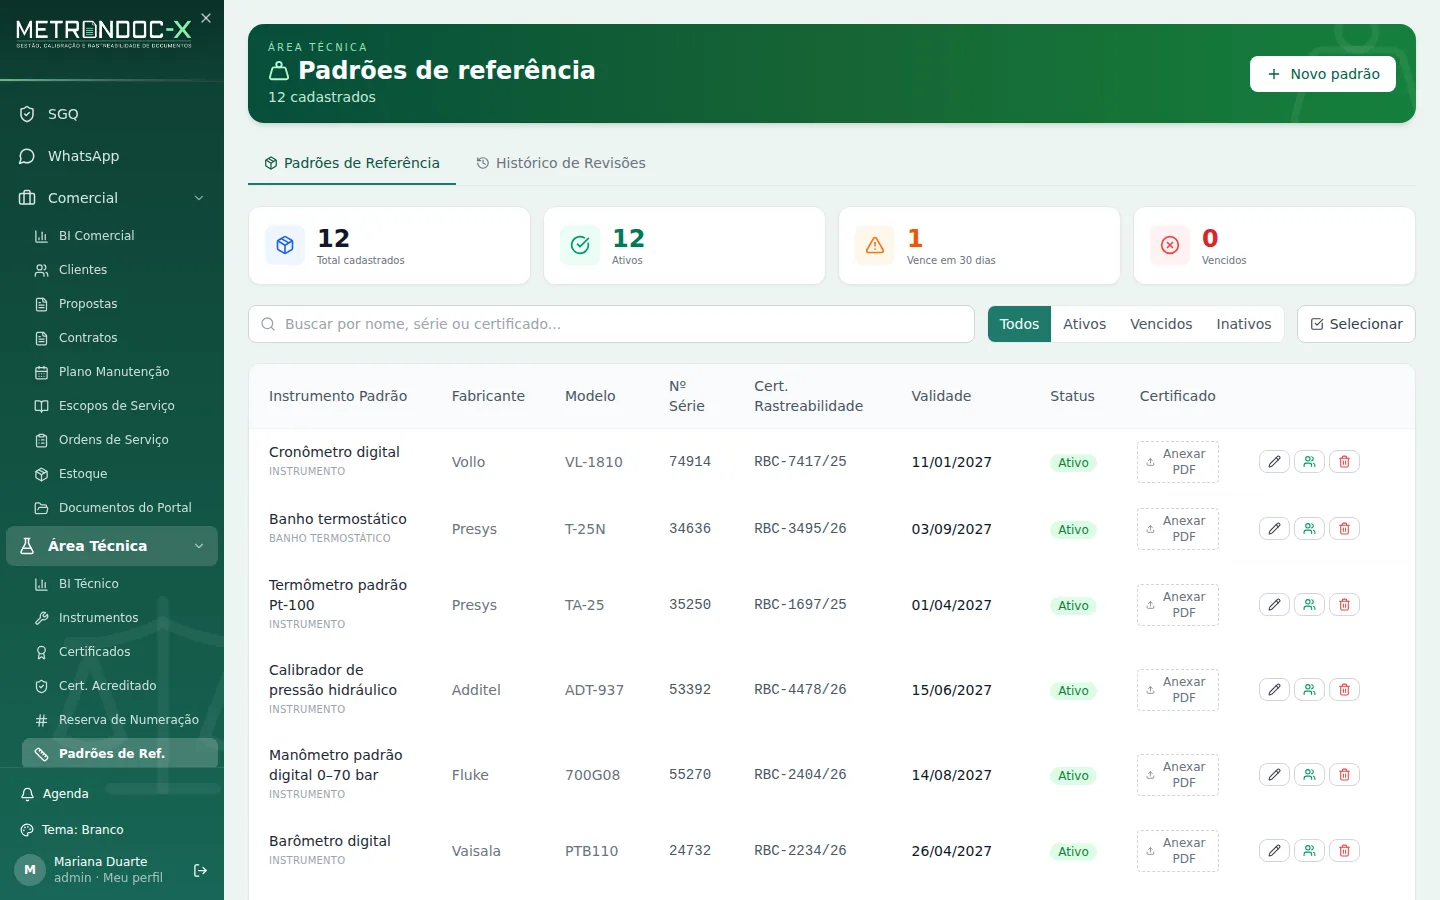Edit the Banho termostático row

click(1274, 529)
